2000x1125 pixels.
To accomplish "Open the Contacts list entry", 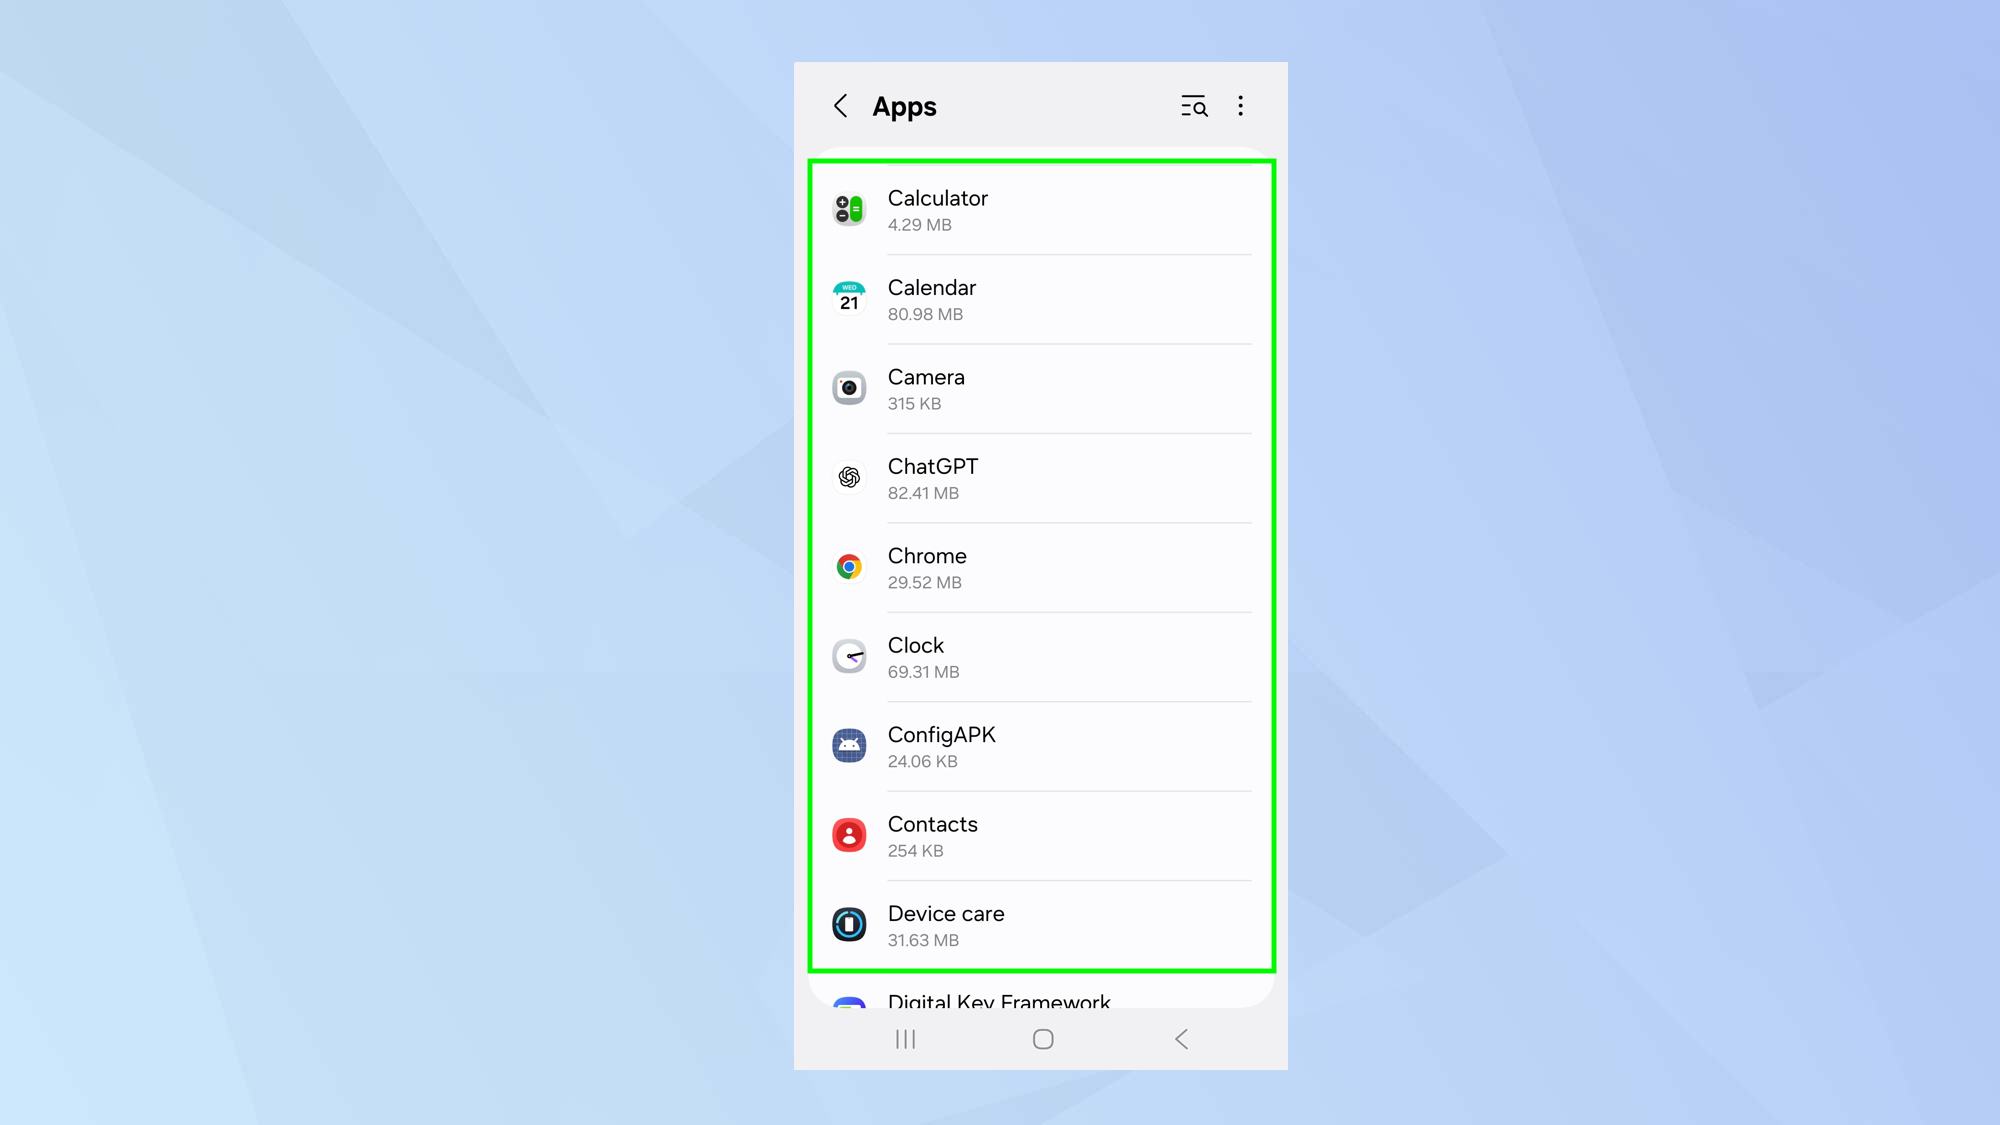I will (1041, 836).
